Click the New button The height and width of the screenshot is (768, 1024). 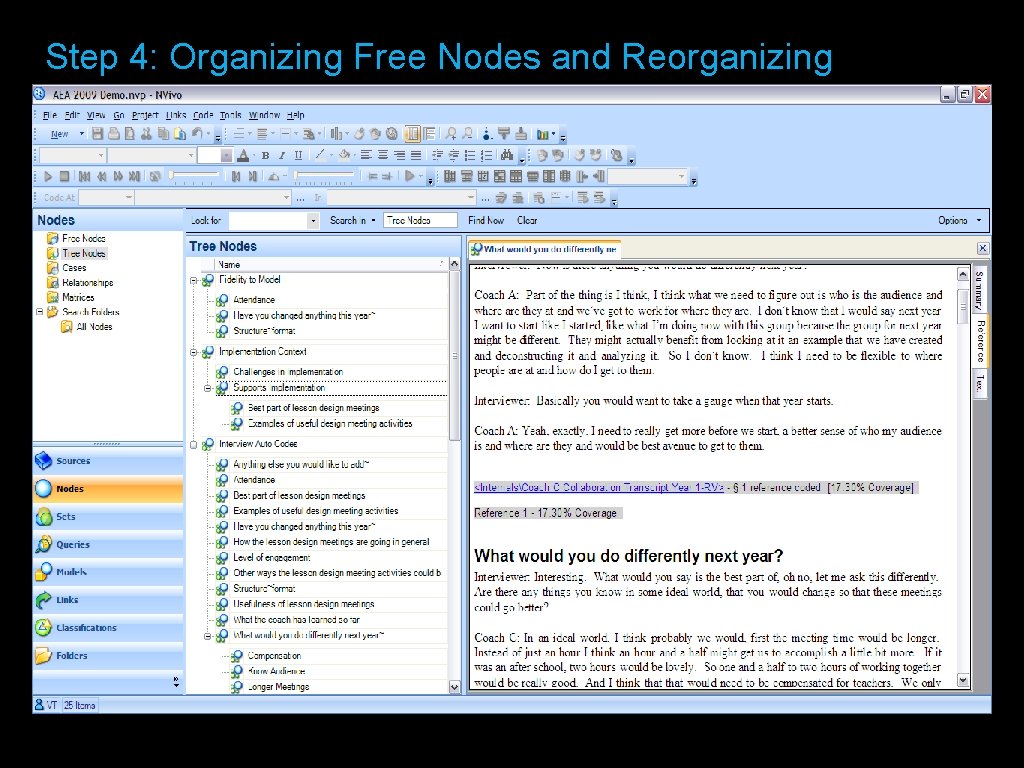tap(59, 134)
